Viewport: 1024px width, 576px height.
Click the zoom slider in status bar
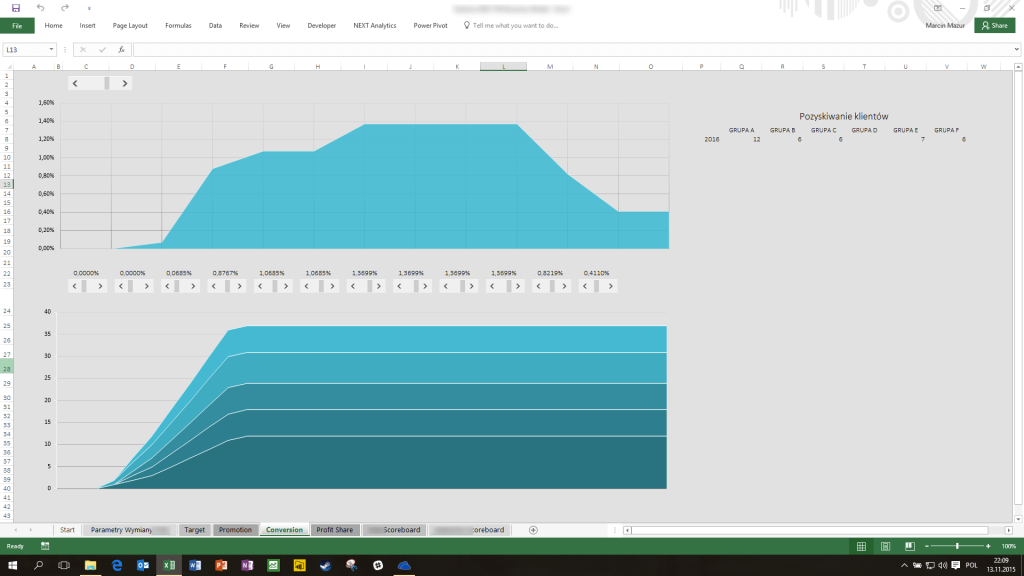tap(957, 546)
